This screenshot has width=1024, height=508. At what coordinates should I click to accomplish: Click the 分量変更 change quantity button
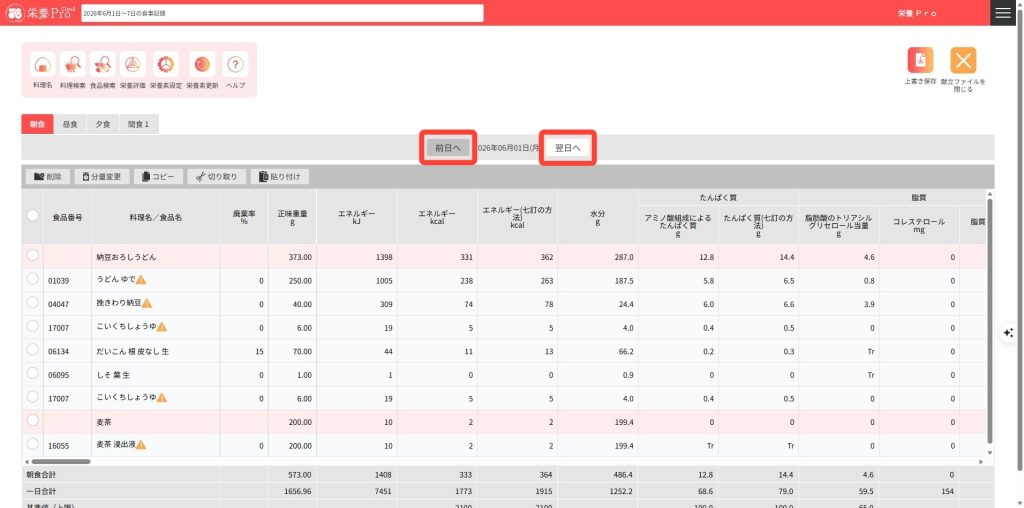(102, 176)
